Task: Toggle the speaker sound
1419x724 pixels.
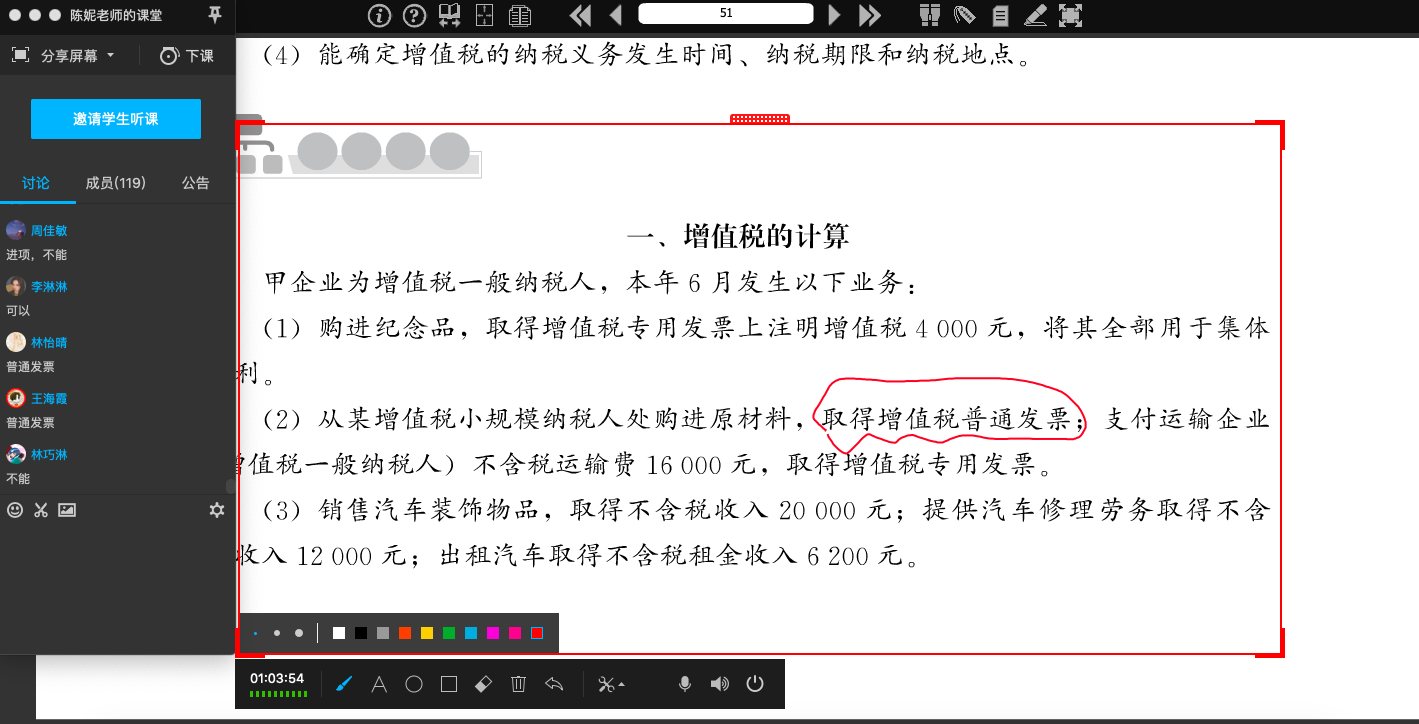Action: [x=719, y=685]
